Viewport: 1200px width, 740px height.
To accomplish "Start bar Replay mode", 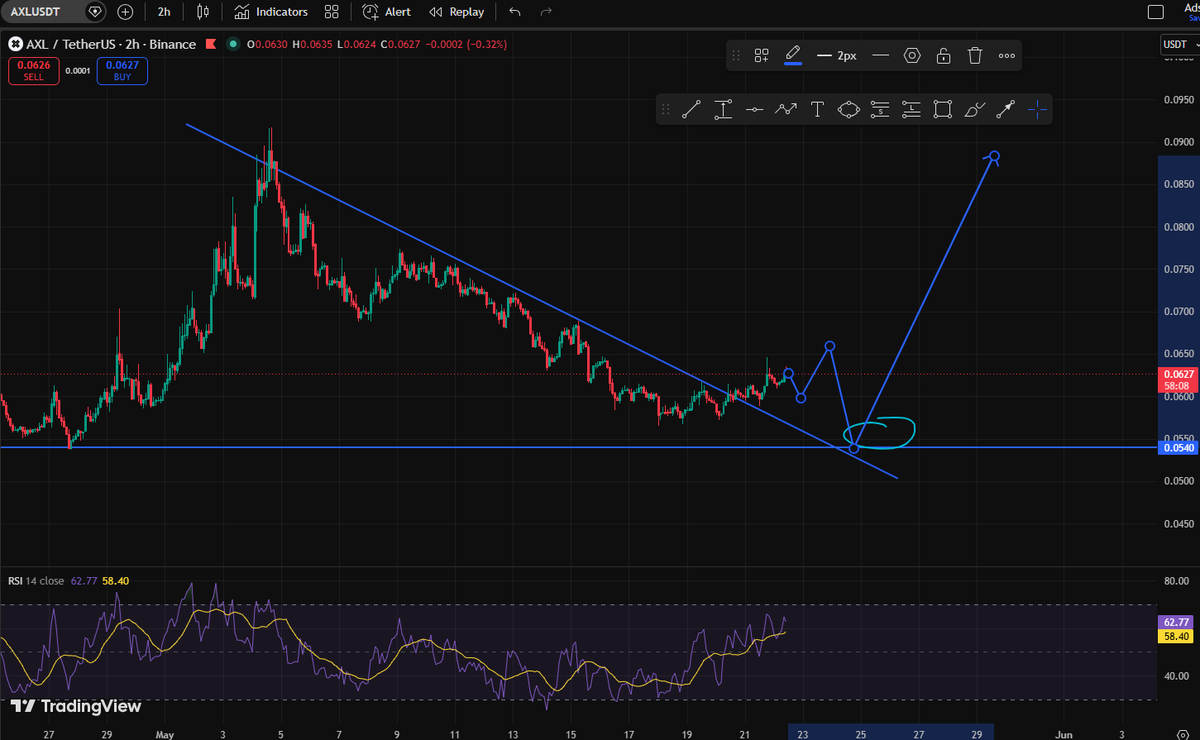I will (457, 12).
